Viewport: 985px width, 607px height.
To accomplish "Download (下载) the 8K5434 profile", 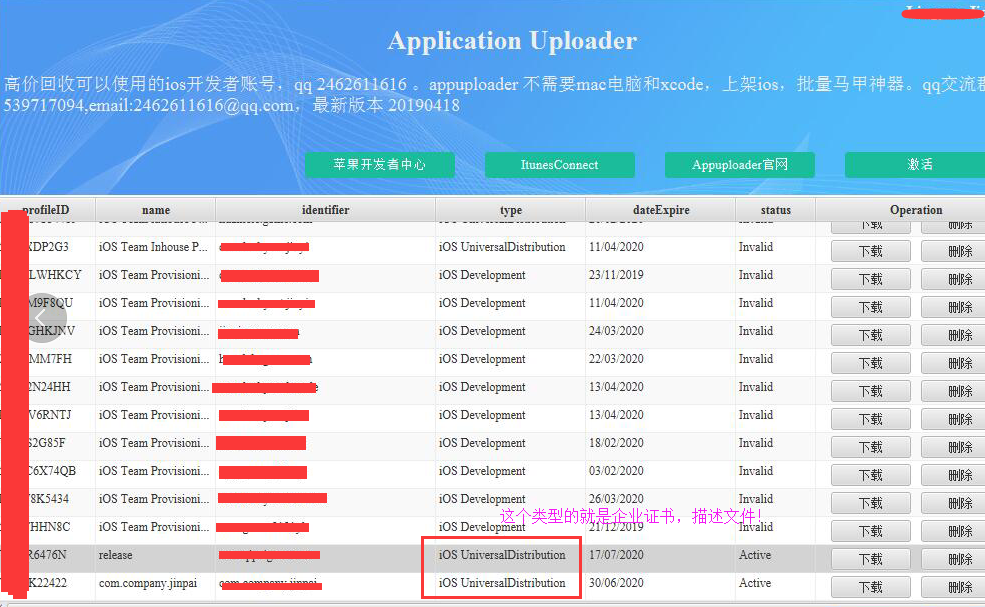I will pyautogui.click(x=871, y=503).
